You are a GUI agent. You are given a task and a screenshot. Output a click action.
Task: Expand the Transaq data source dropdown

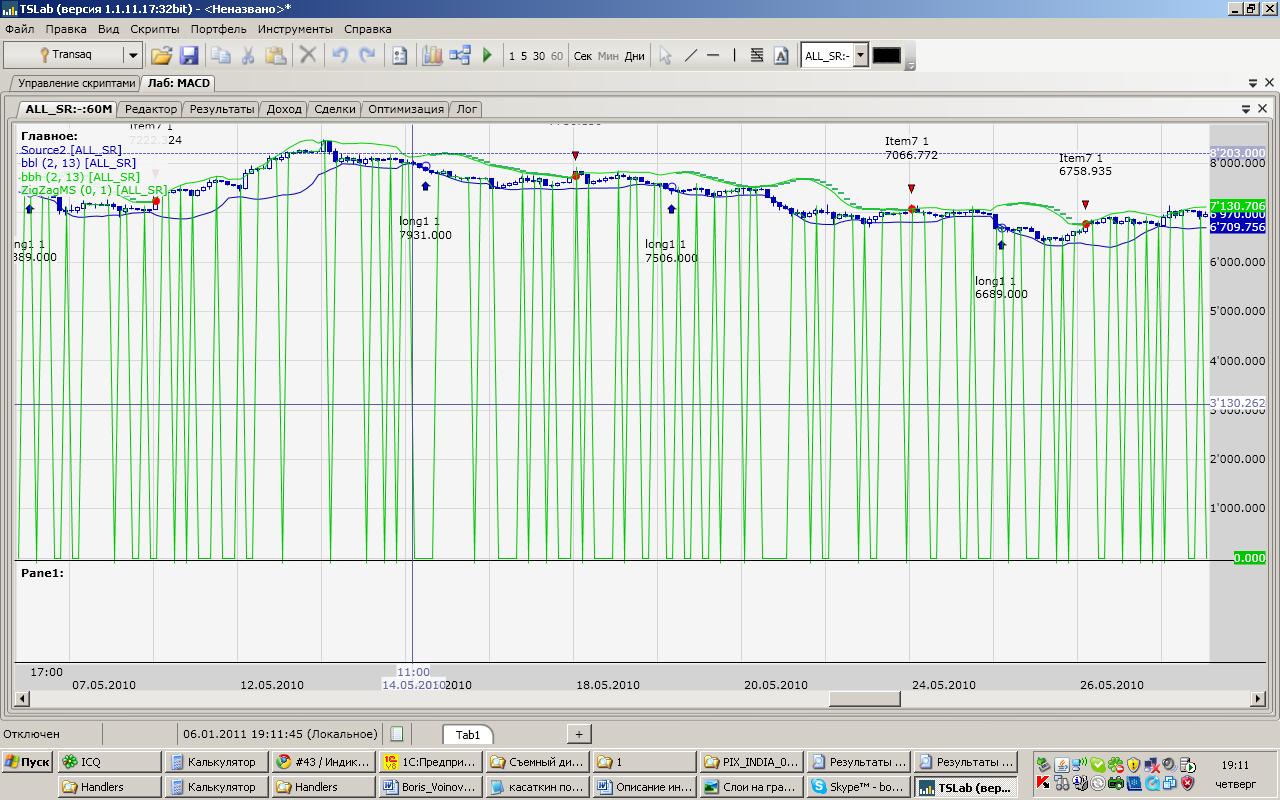click(x=132, y=56)
